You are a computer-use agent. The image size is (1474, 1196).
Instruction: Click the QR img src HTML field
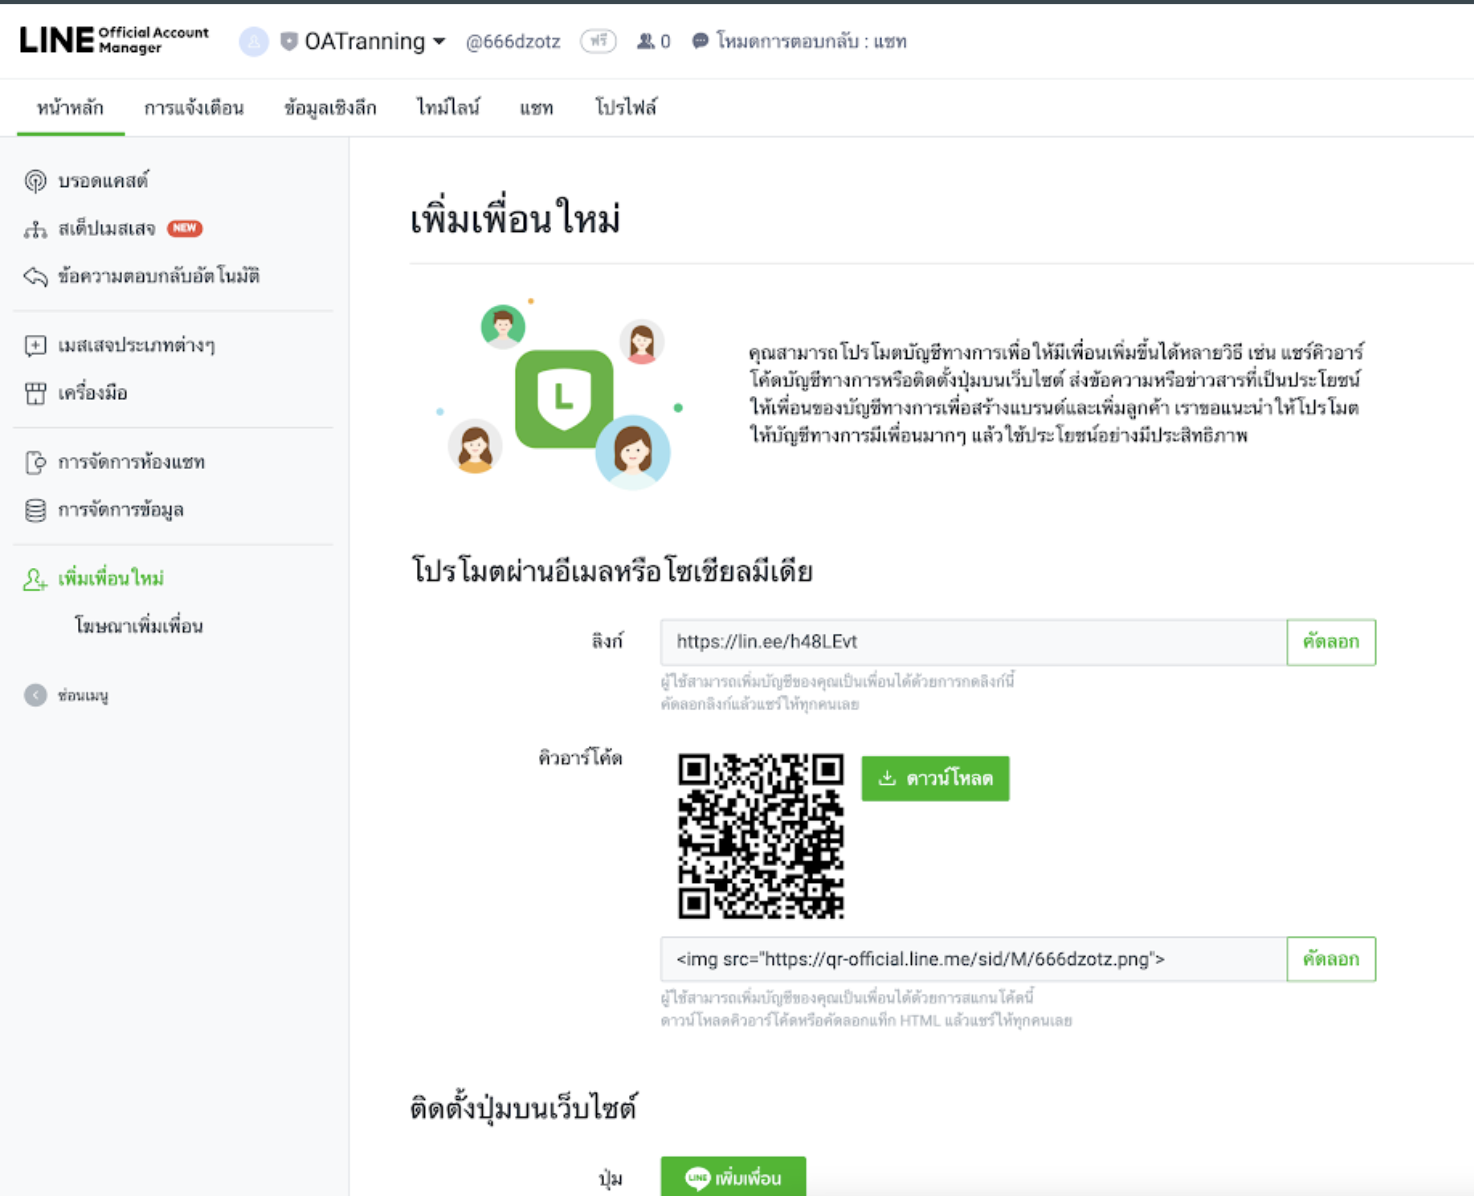point(973,959)
